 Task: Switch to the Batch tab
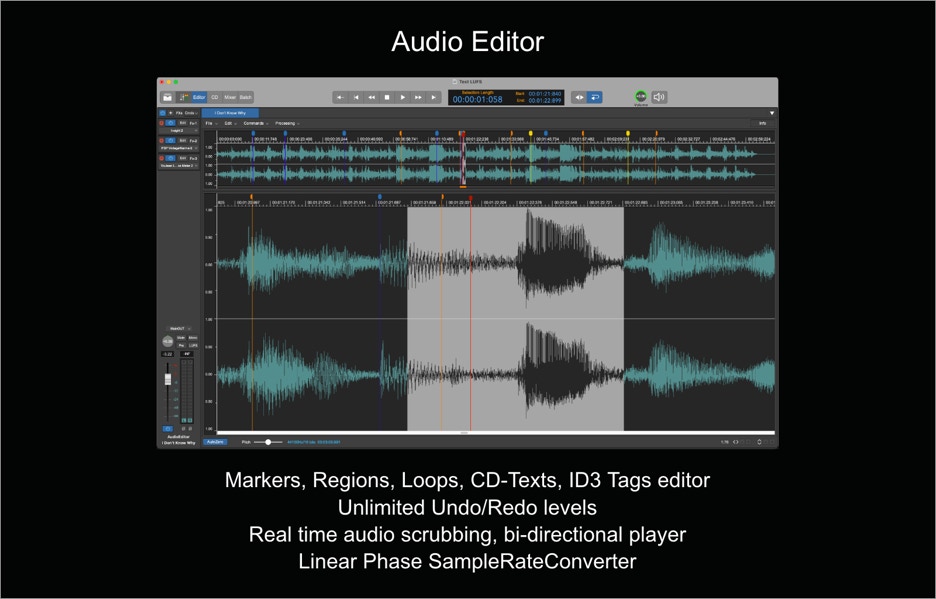(245, 97)
